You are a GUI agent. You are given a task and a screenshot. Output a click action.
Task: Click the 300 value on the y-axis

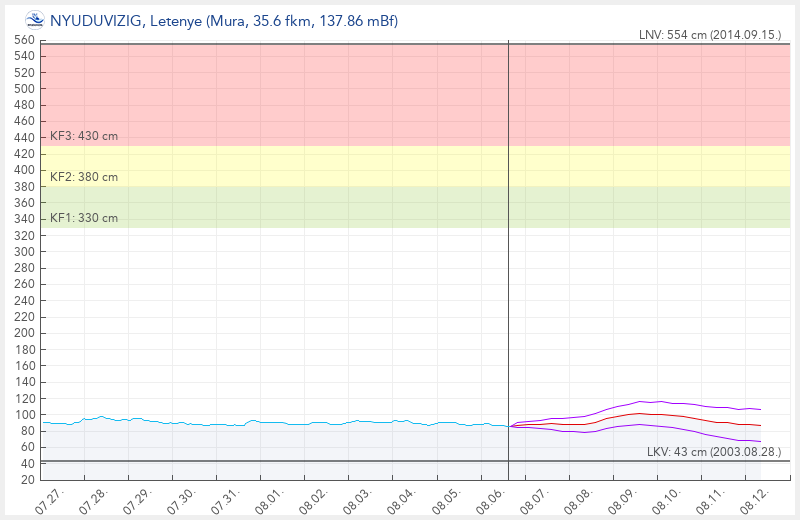(x=24, y=252)
